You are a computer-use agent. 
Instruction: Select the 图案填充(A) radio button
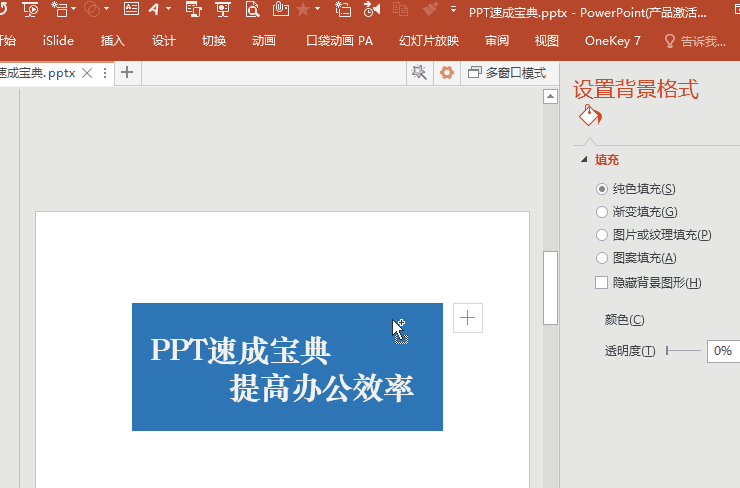601,258
